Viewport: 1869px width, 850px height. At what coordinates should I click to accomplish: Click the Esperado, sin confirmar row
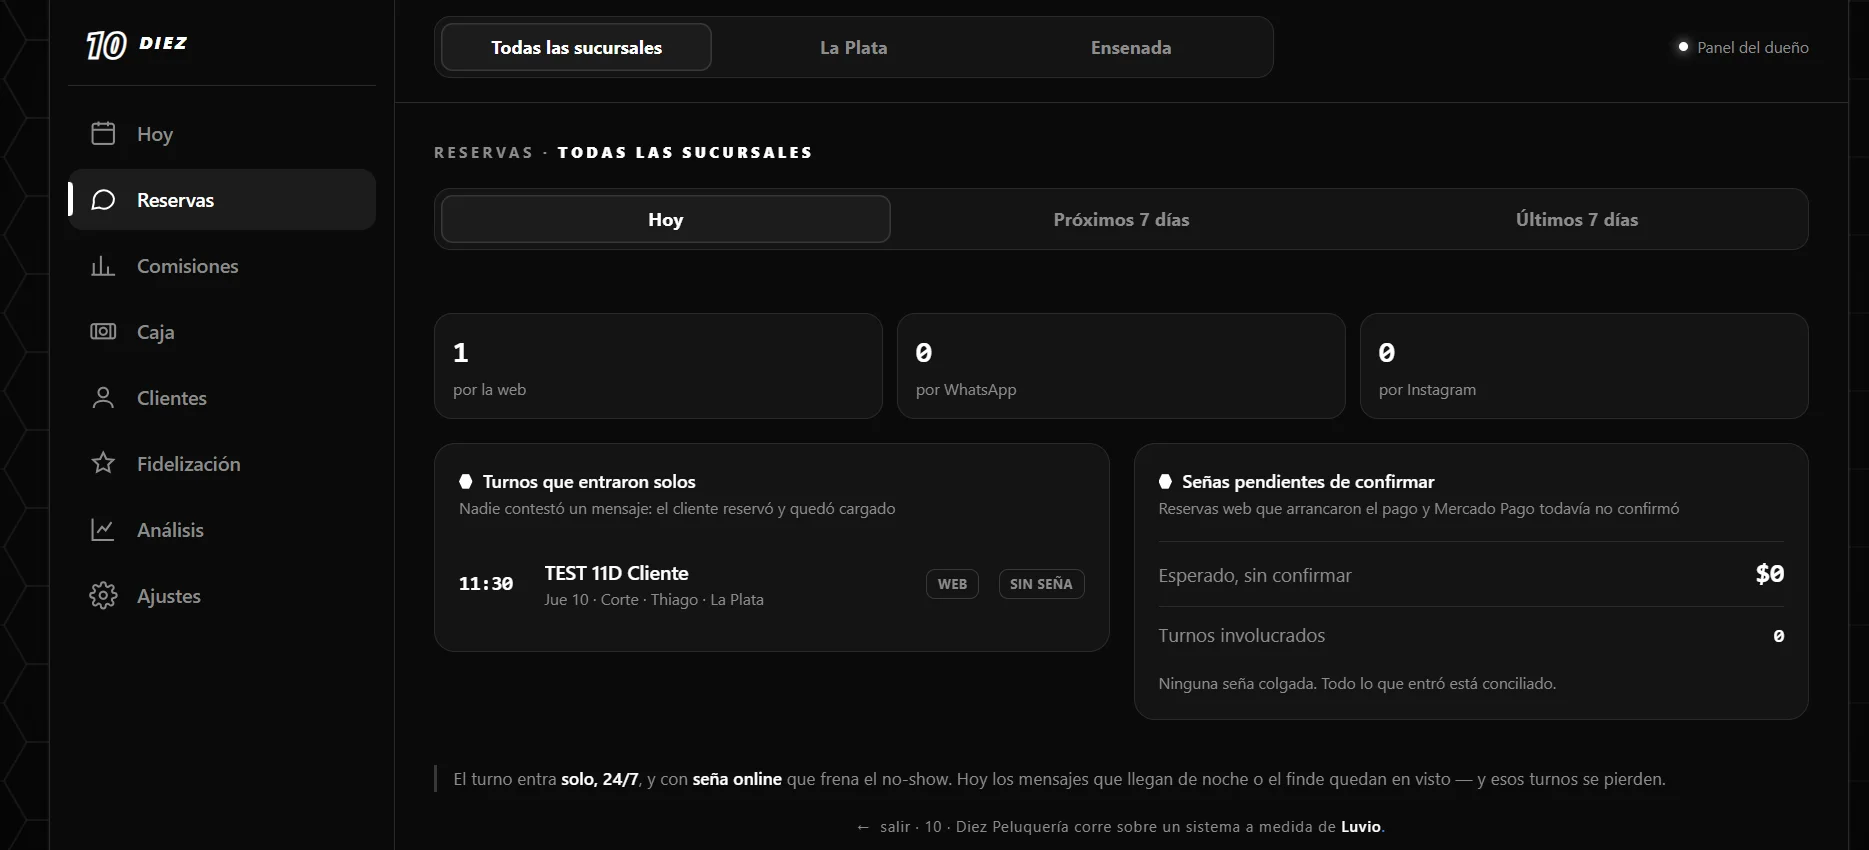[x=1471, y=575]
